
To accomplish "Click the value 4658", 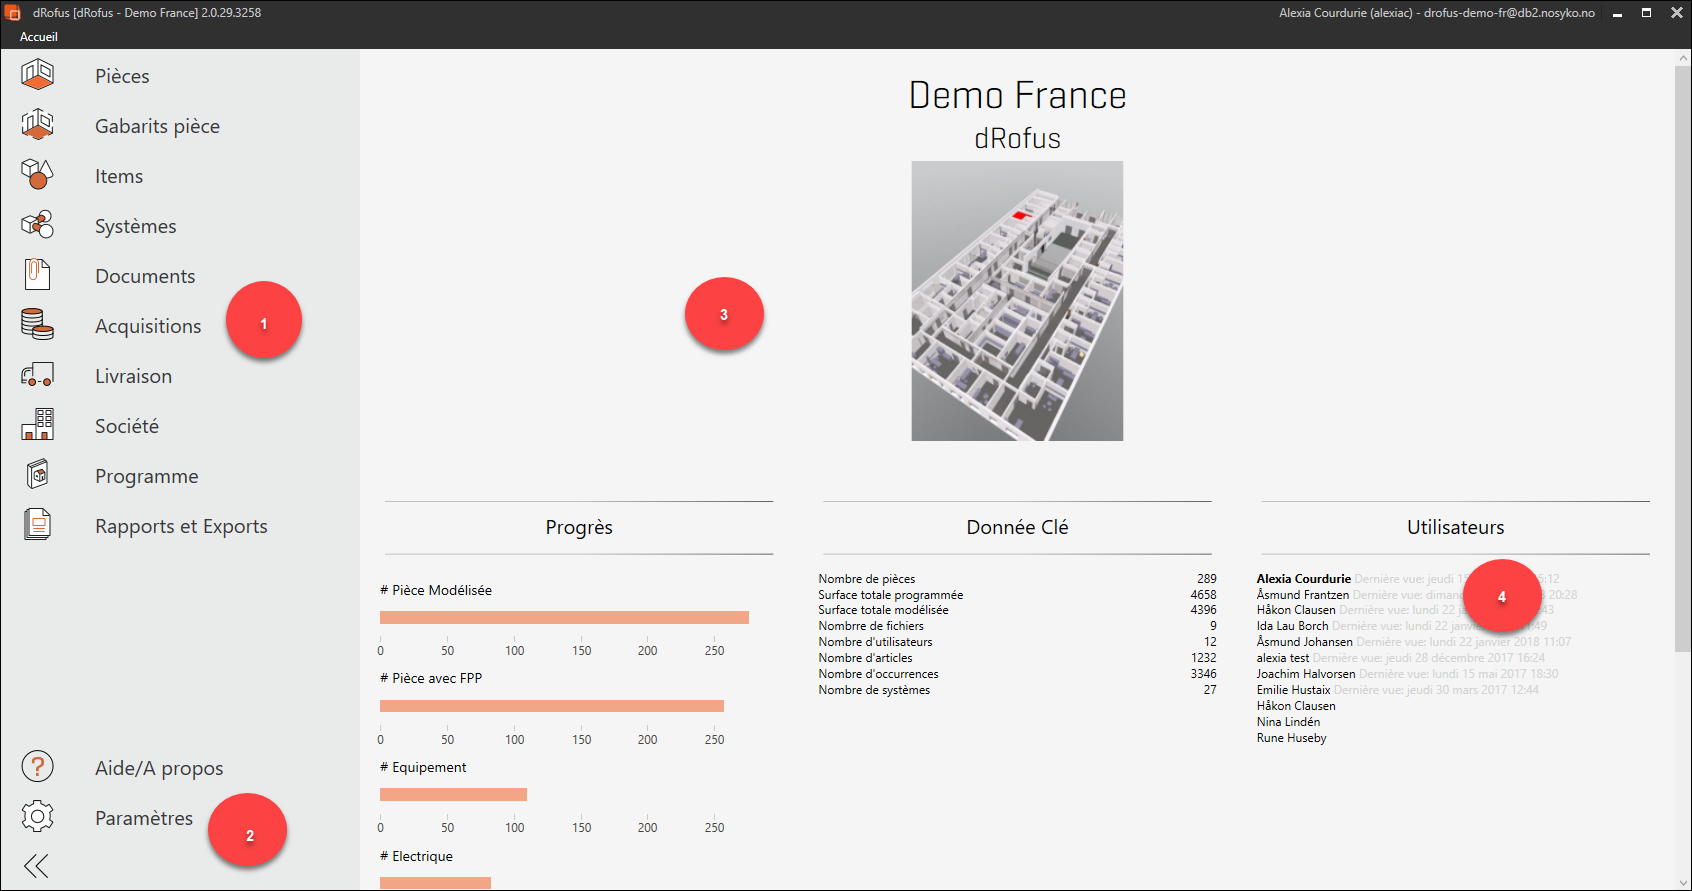I will click(x=1203, y=595).
